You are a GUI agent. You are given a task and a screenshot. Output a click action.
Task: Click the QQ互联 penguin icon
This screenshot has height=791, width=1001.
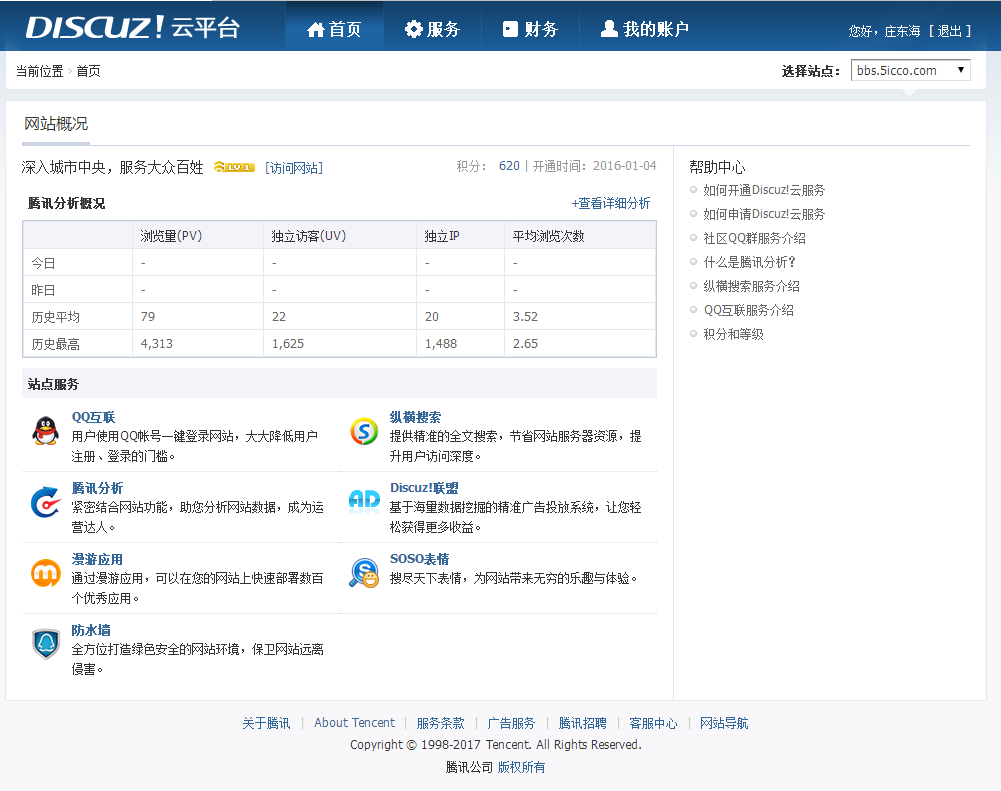click(x=45, y=431)
